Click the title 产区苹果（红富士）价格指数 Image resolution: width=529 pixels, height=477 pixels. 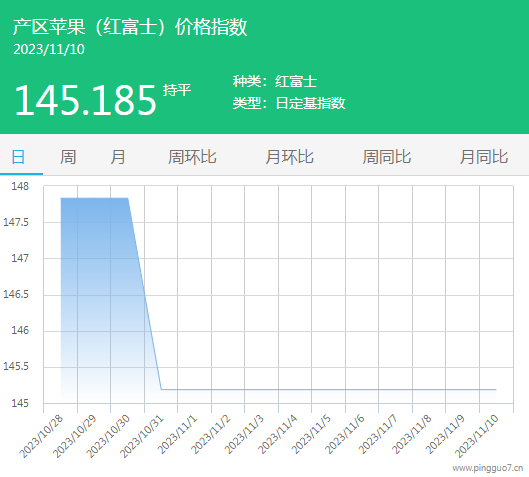click(130, 27)
